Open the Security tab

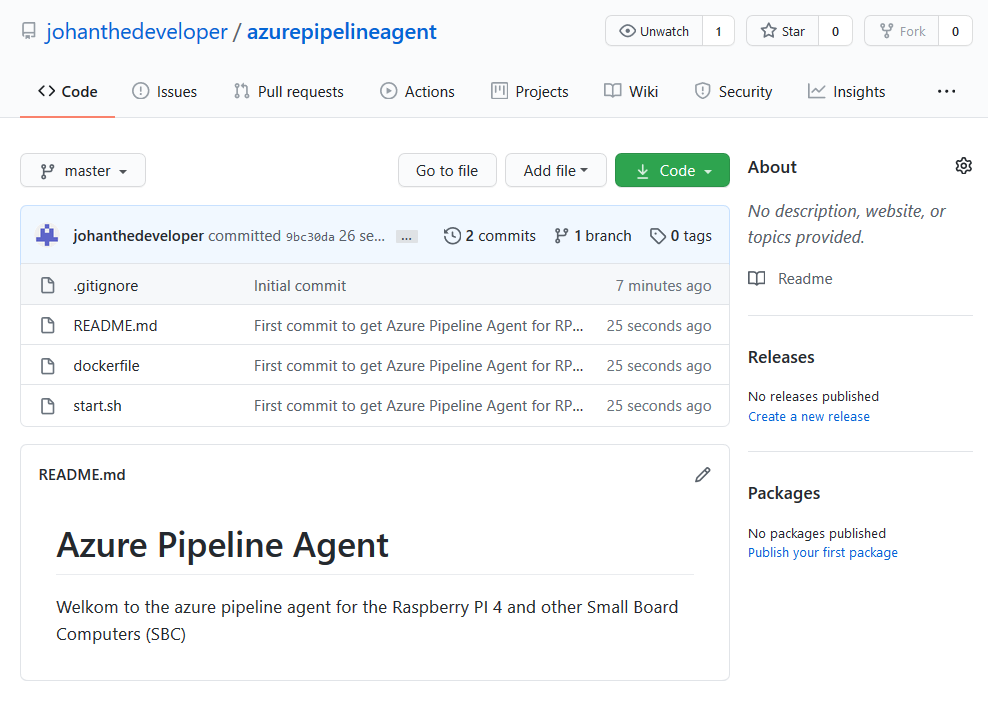[x=733, y=91]
